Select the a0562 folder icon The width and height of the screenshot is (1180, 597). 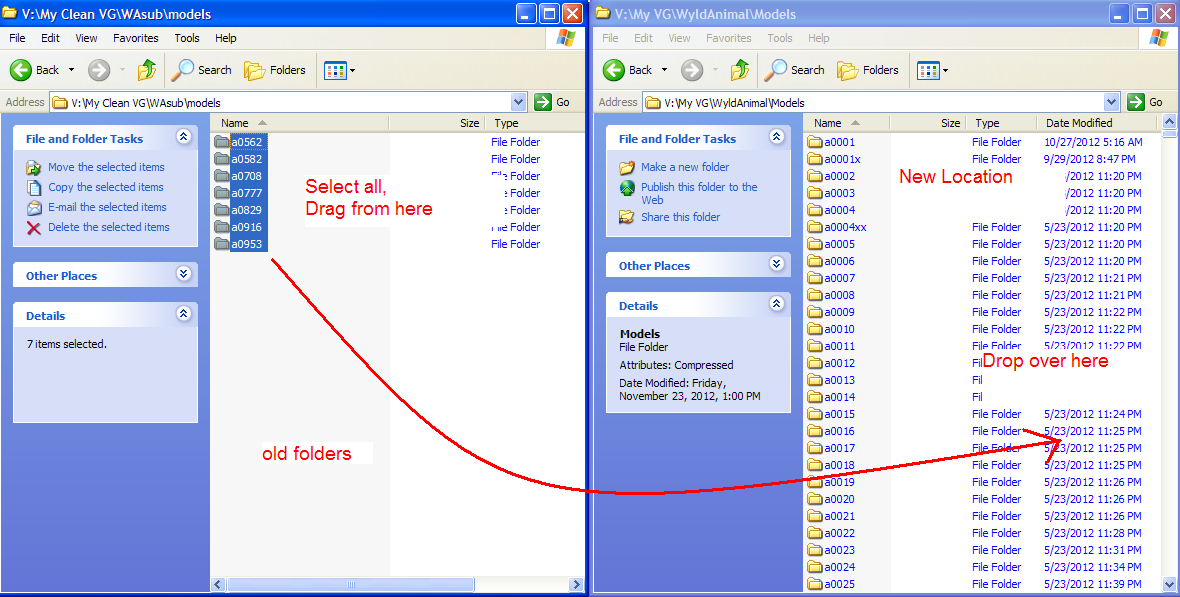[222, 142]
